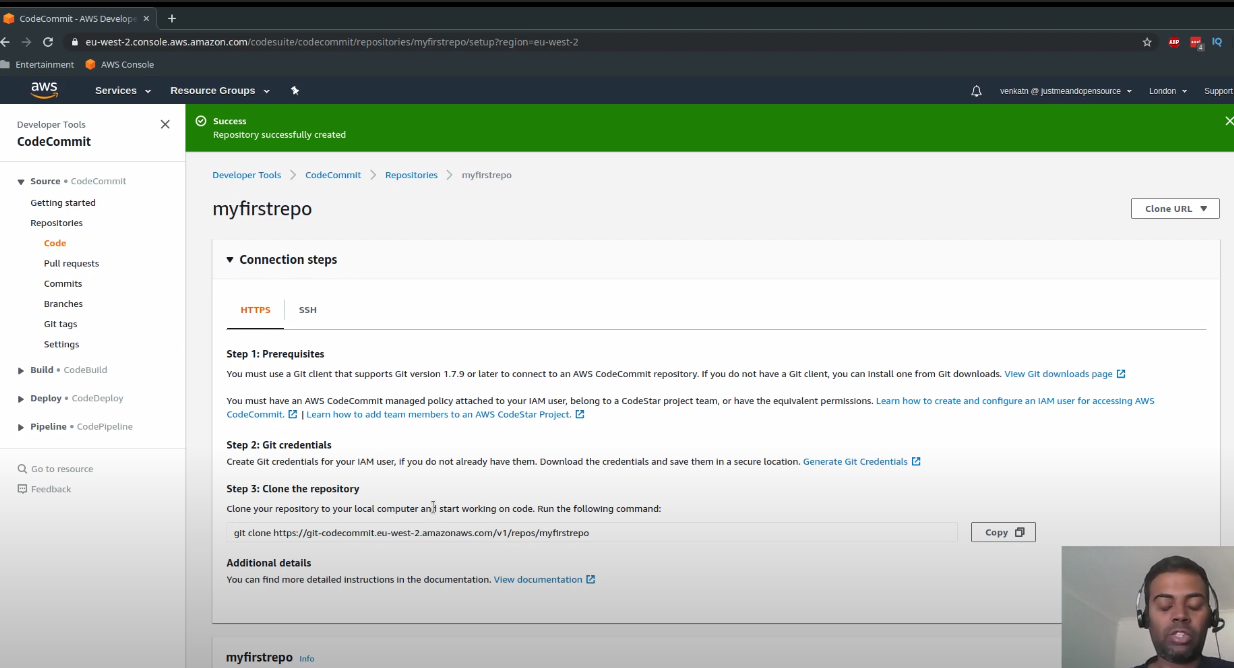Viewport: 1234px width, 668px height.
Task: Open Commits in sidebar
Action: (x=63, y=284)
